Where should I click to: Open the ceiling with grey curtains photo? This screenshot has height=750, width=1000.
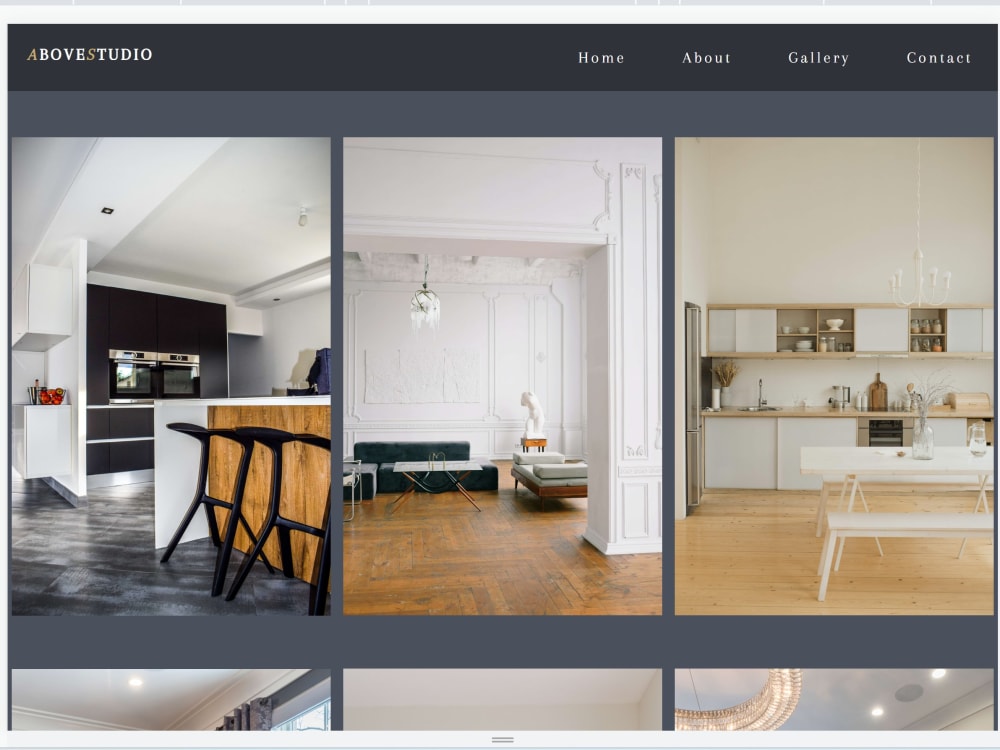click(171, 700)
